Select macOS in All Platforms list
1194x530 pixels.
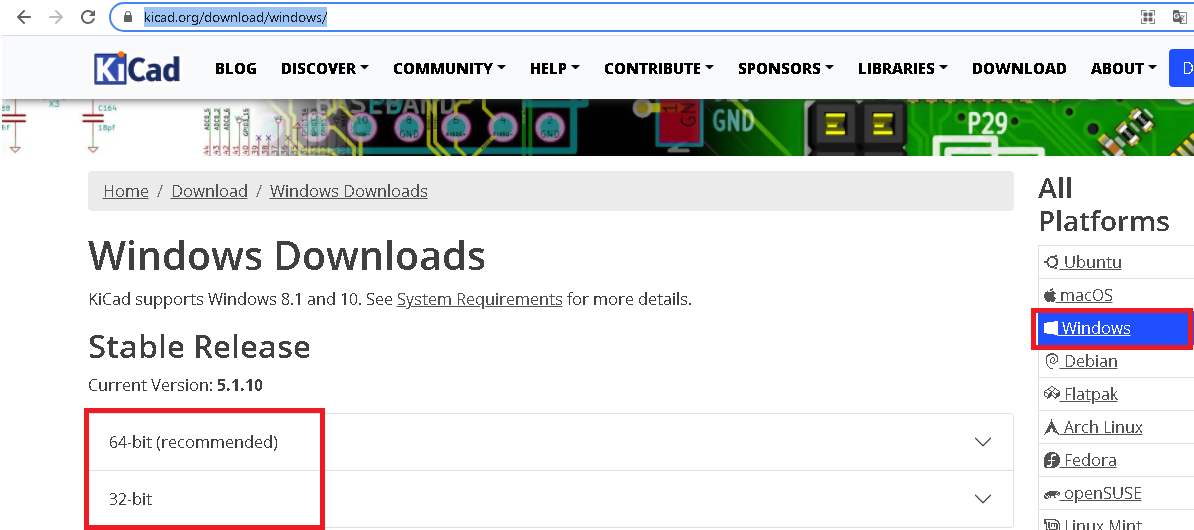click(x=1116, y=295)
